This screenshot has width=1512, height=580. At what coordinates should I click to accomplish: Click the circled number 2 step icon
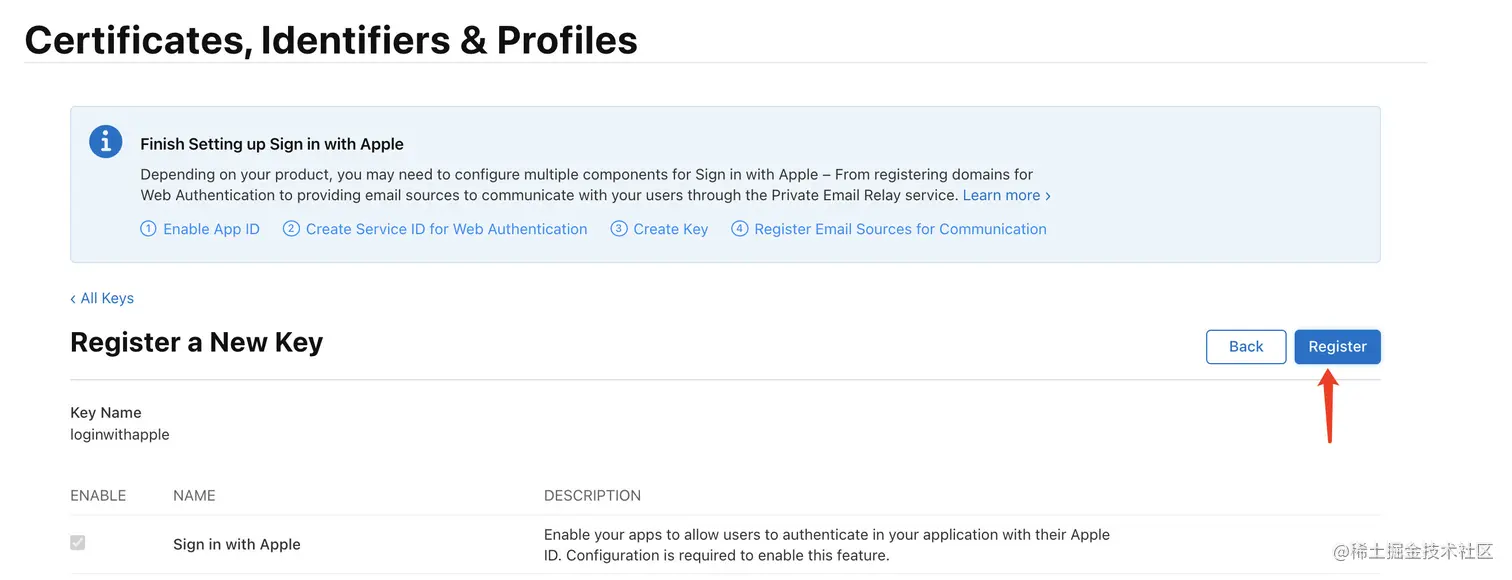tap(291, 229)
